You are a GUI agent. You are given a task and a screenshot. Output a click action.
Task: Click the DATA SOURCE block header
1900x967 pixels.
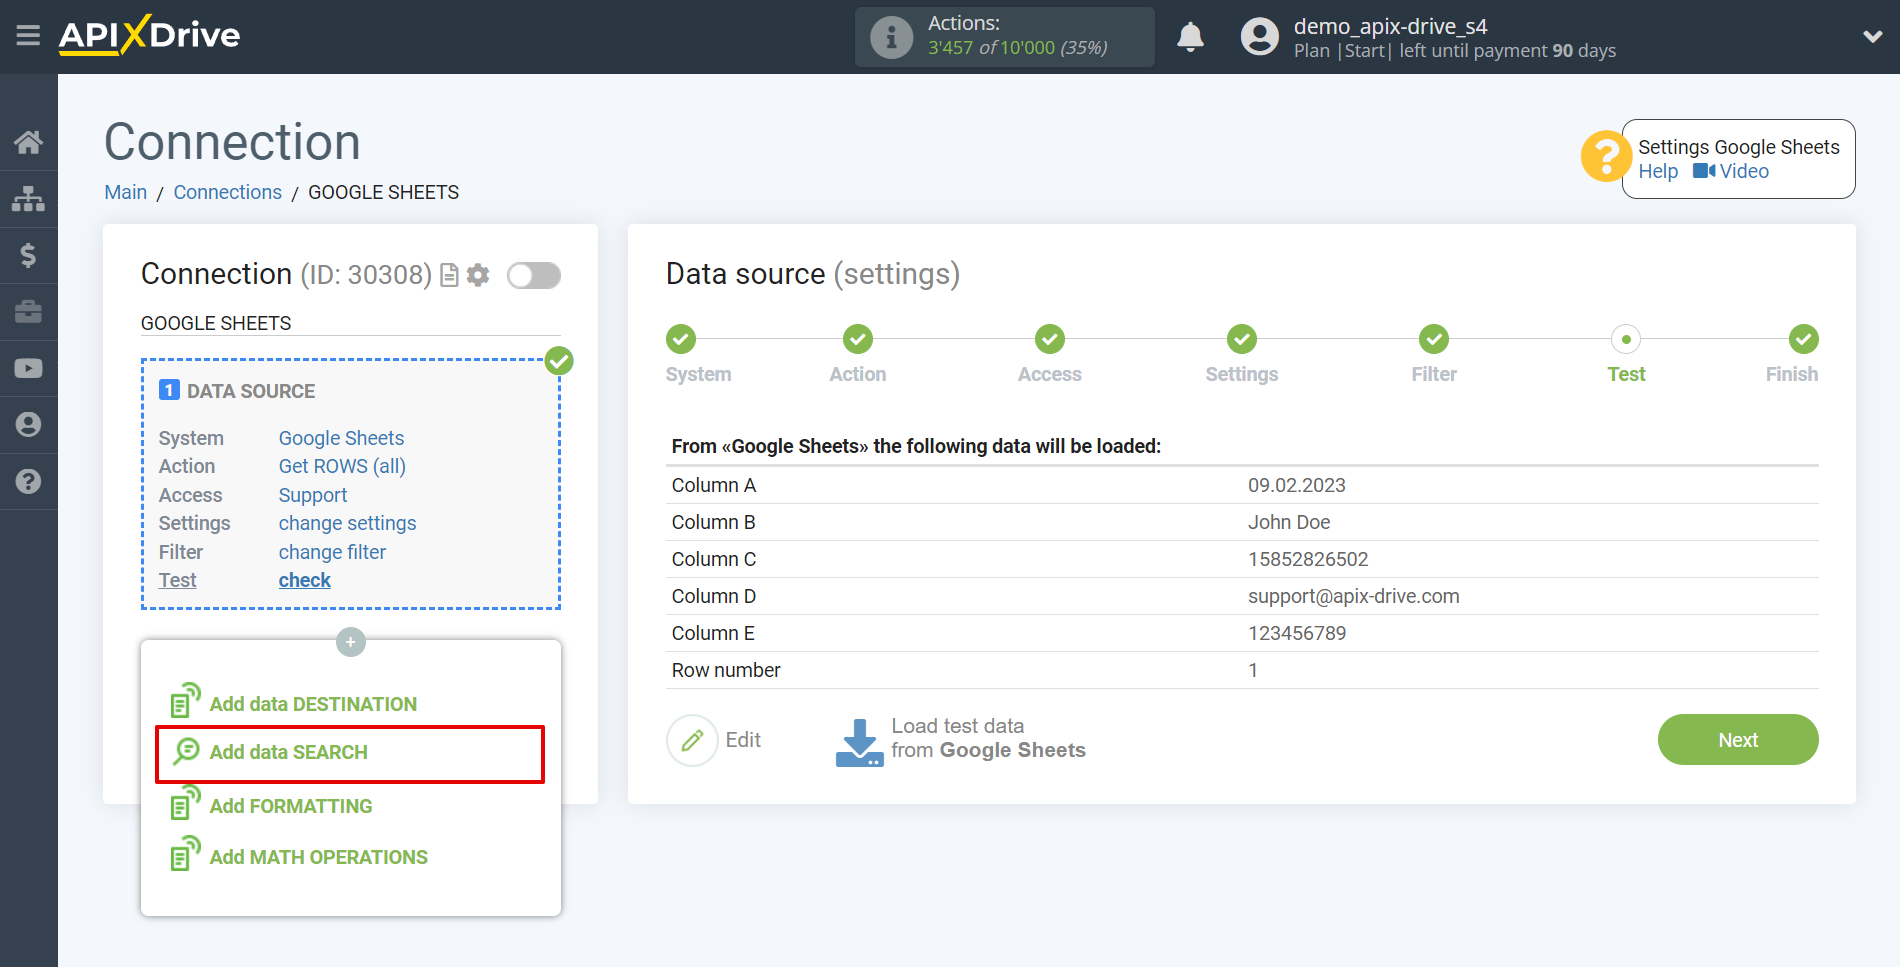pyautogui.click(x=238, y=391)
